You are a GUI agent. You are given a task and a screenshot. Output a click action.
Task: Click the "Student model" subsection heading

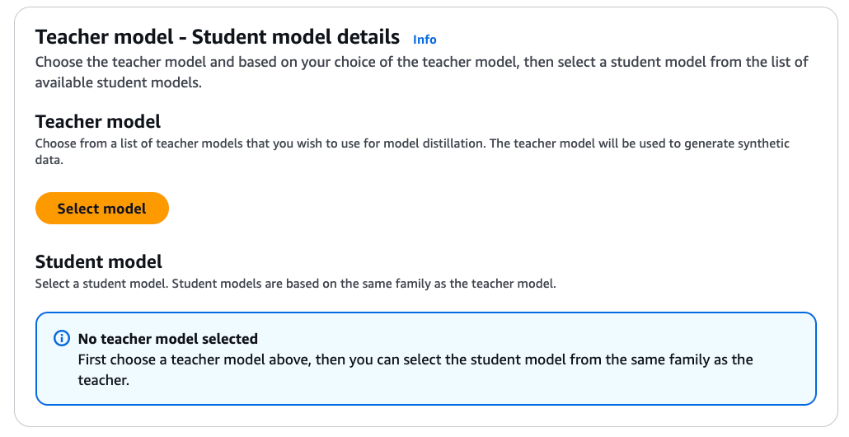pyautogui.click(x=98, y=262)
